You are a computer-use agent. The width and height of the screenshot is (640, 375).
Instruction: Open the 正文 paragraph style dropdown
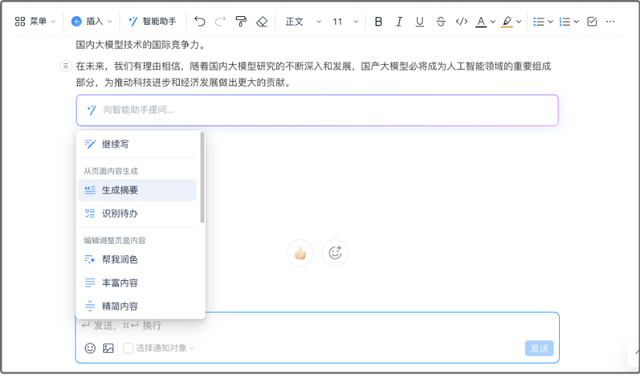tap(303, 21)
